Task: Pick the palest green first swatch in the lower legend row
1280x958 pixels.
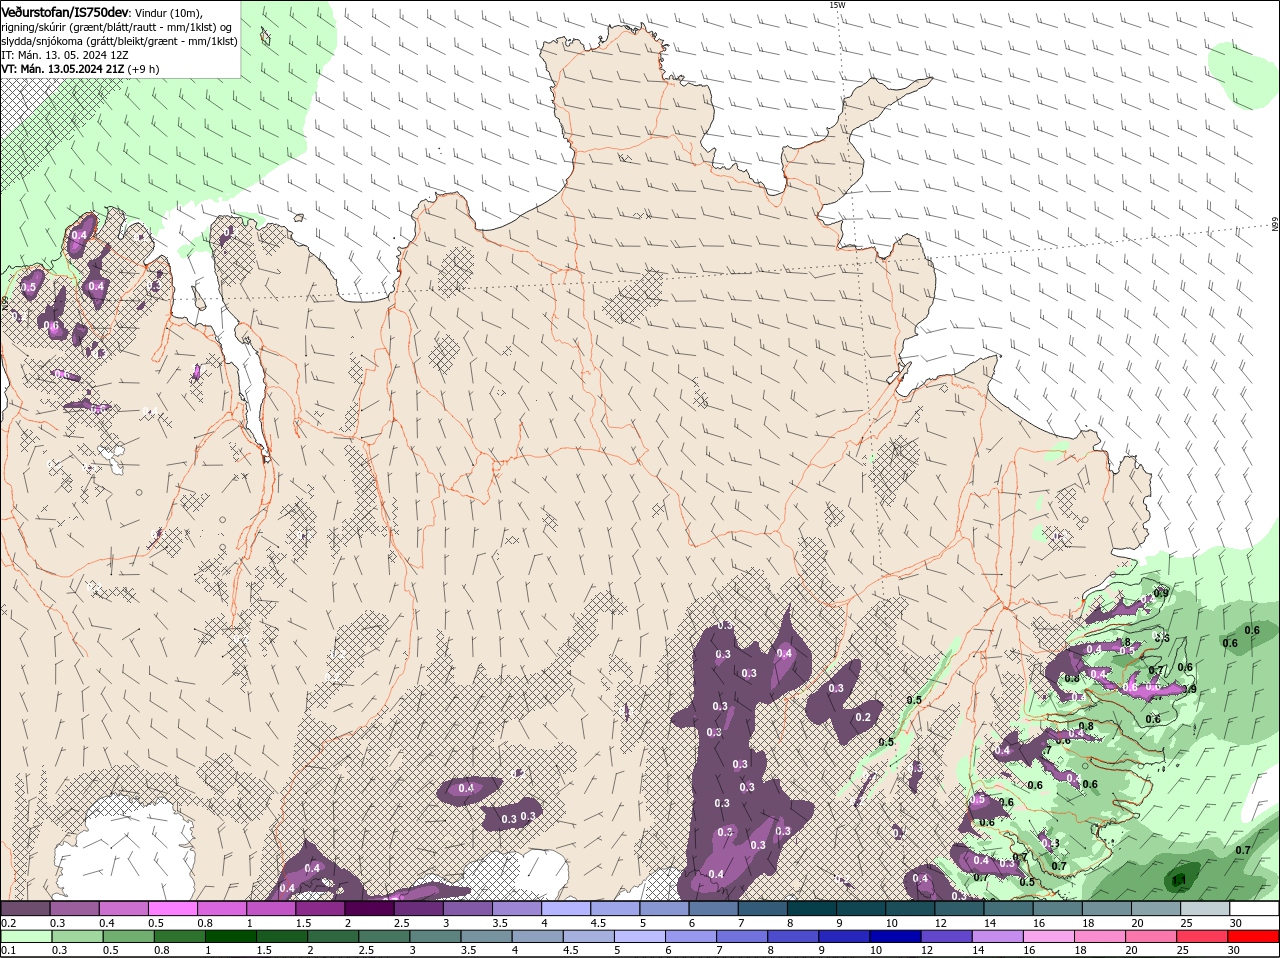Action: click(26, 937)
